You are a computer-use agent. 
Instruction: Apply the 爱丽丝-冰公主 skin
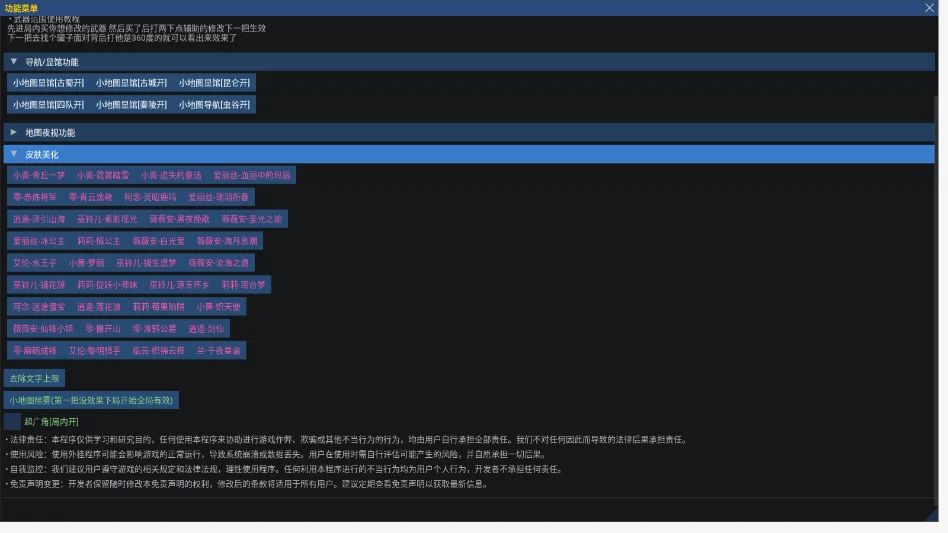coord(39,241)
